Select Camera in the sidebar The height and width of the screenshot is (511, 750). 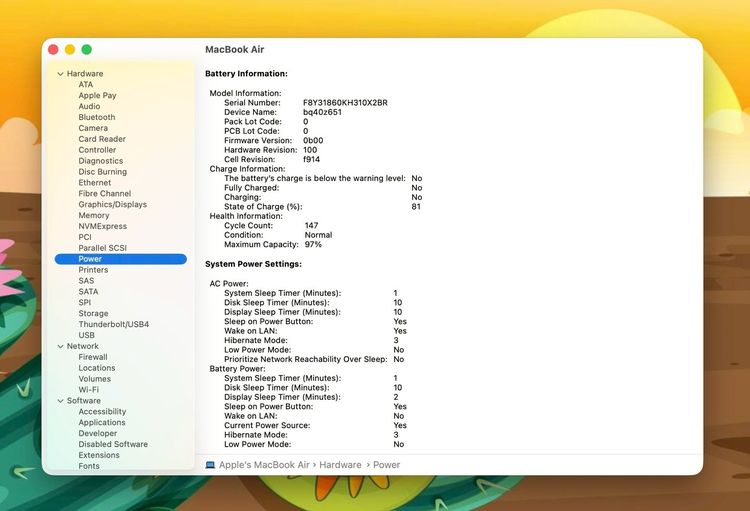coord(93,128)
